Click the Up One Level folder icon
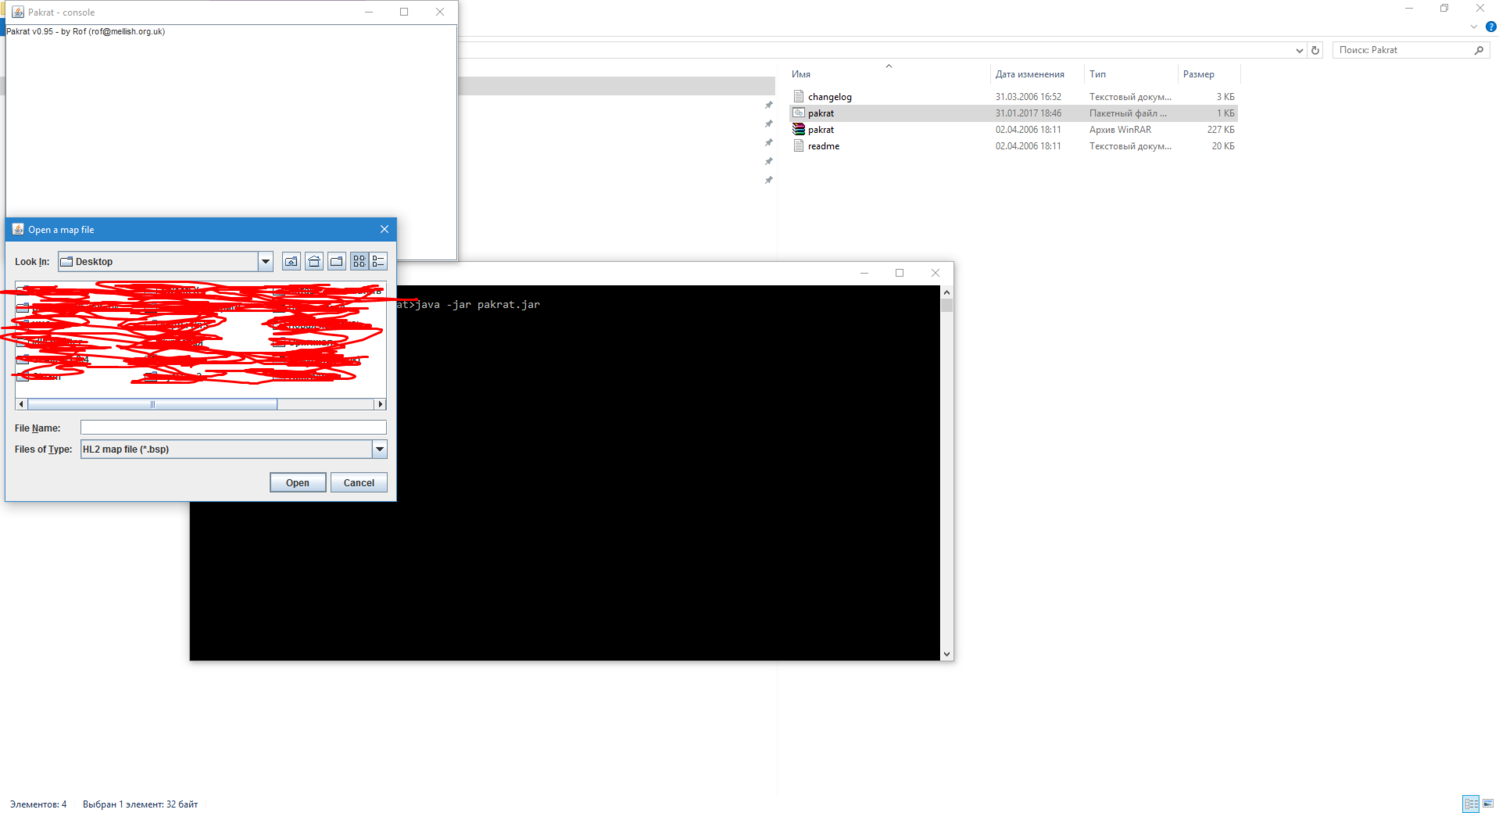Image resolution: width=1499 pixels, height=813 pixels. (x=291, y=262)
